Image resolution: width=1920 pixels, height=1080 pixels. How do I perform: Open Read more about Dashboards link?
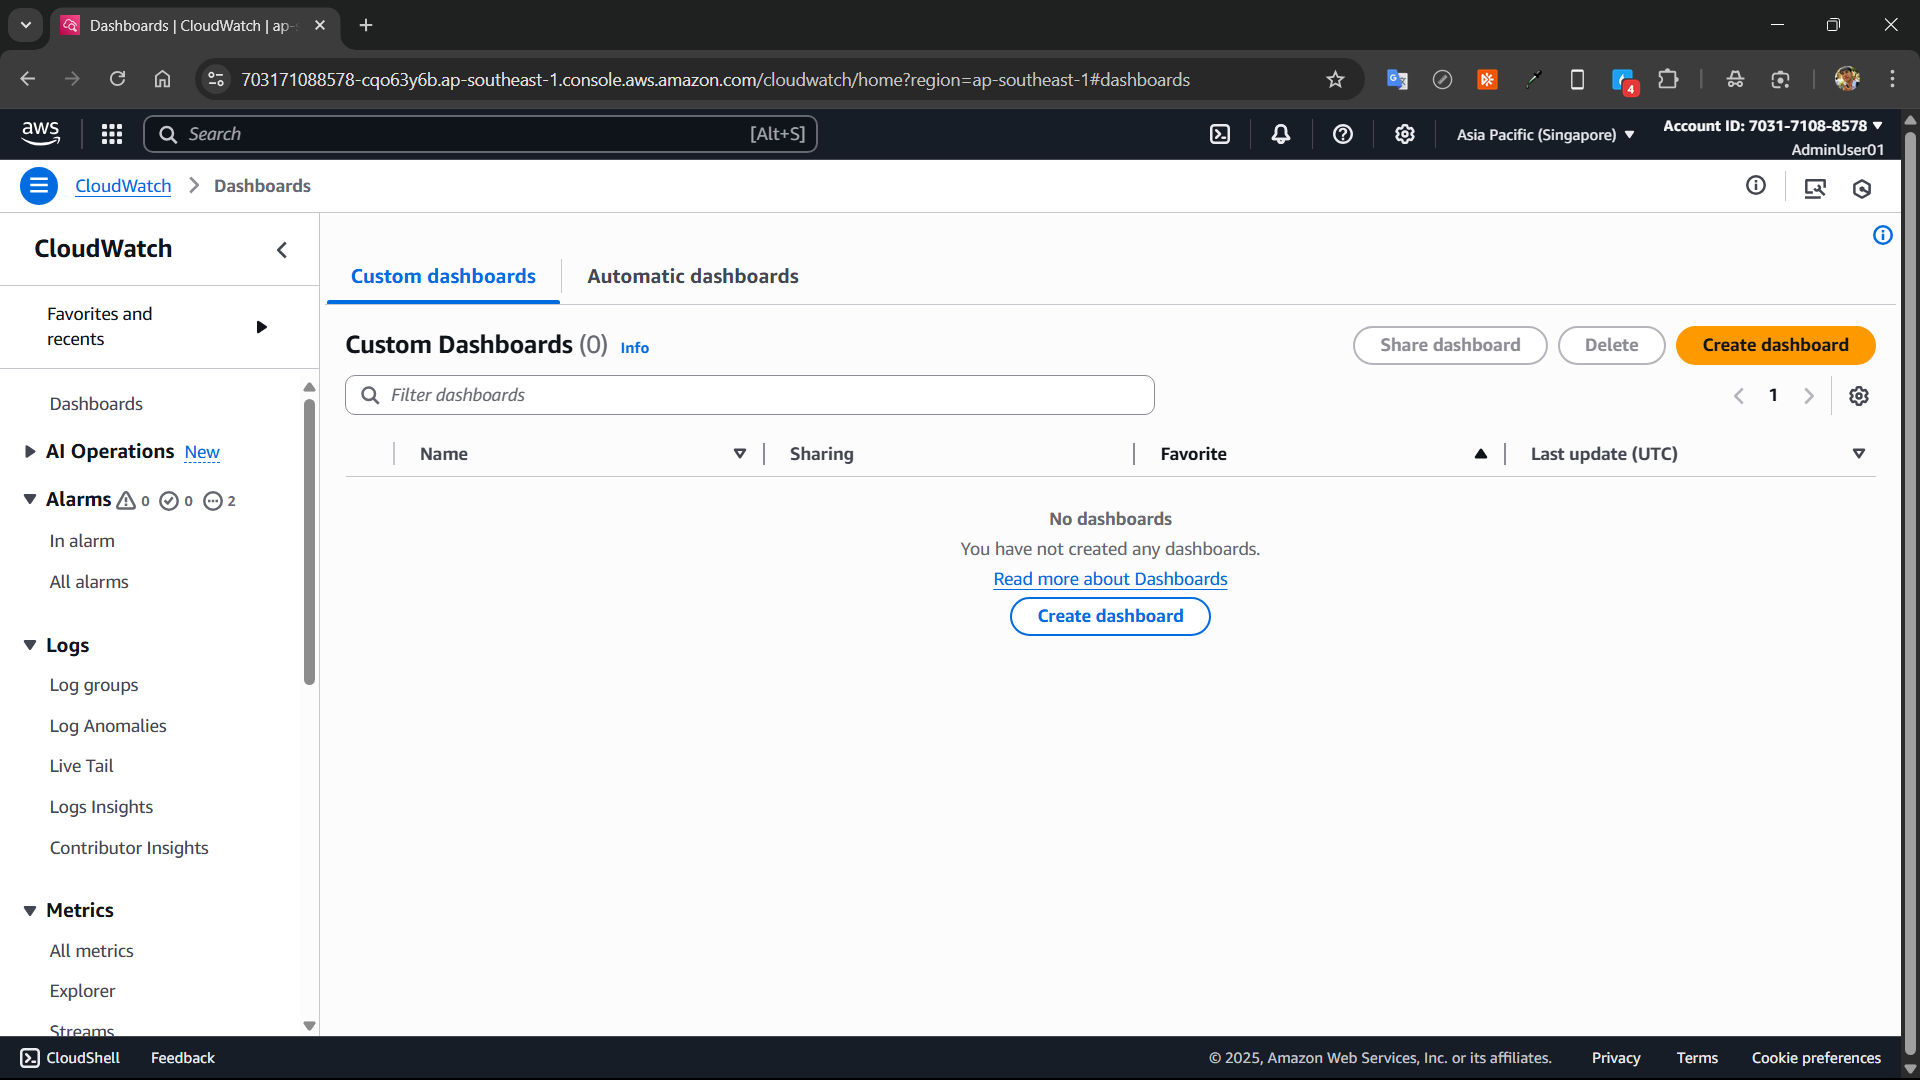coord(1110,579)
